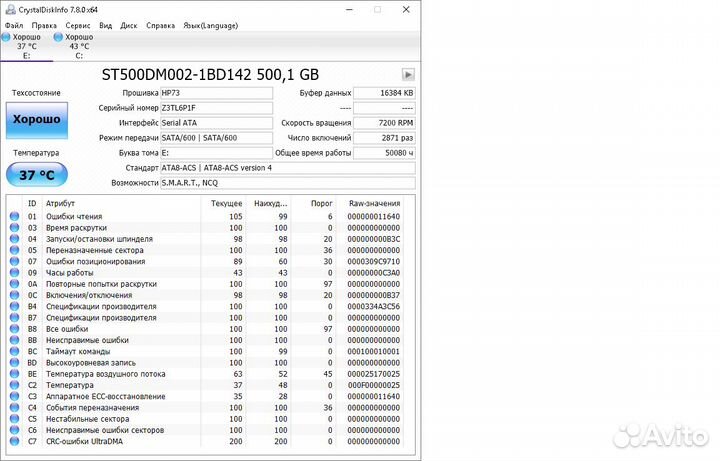Select the disk model title ST500DM002-1BD142
Image resolution: width=720 pixels, height=461 pixels.
click(x=176, y=75)
